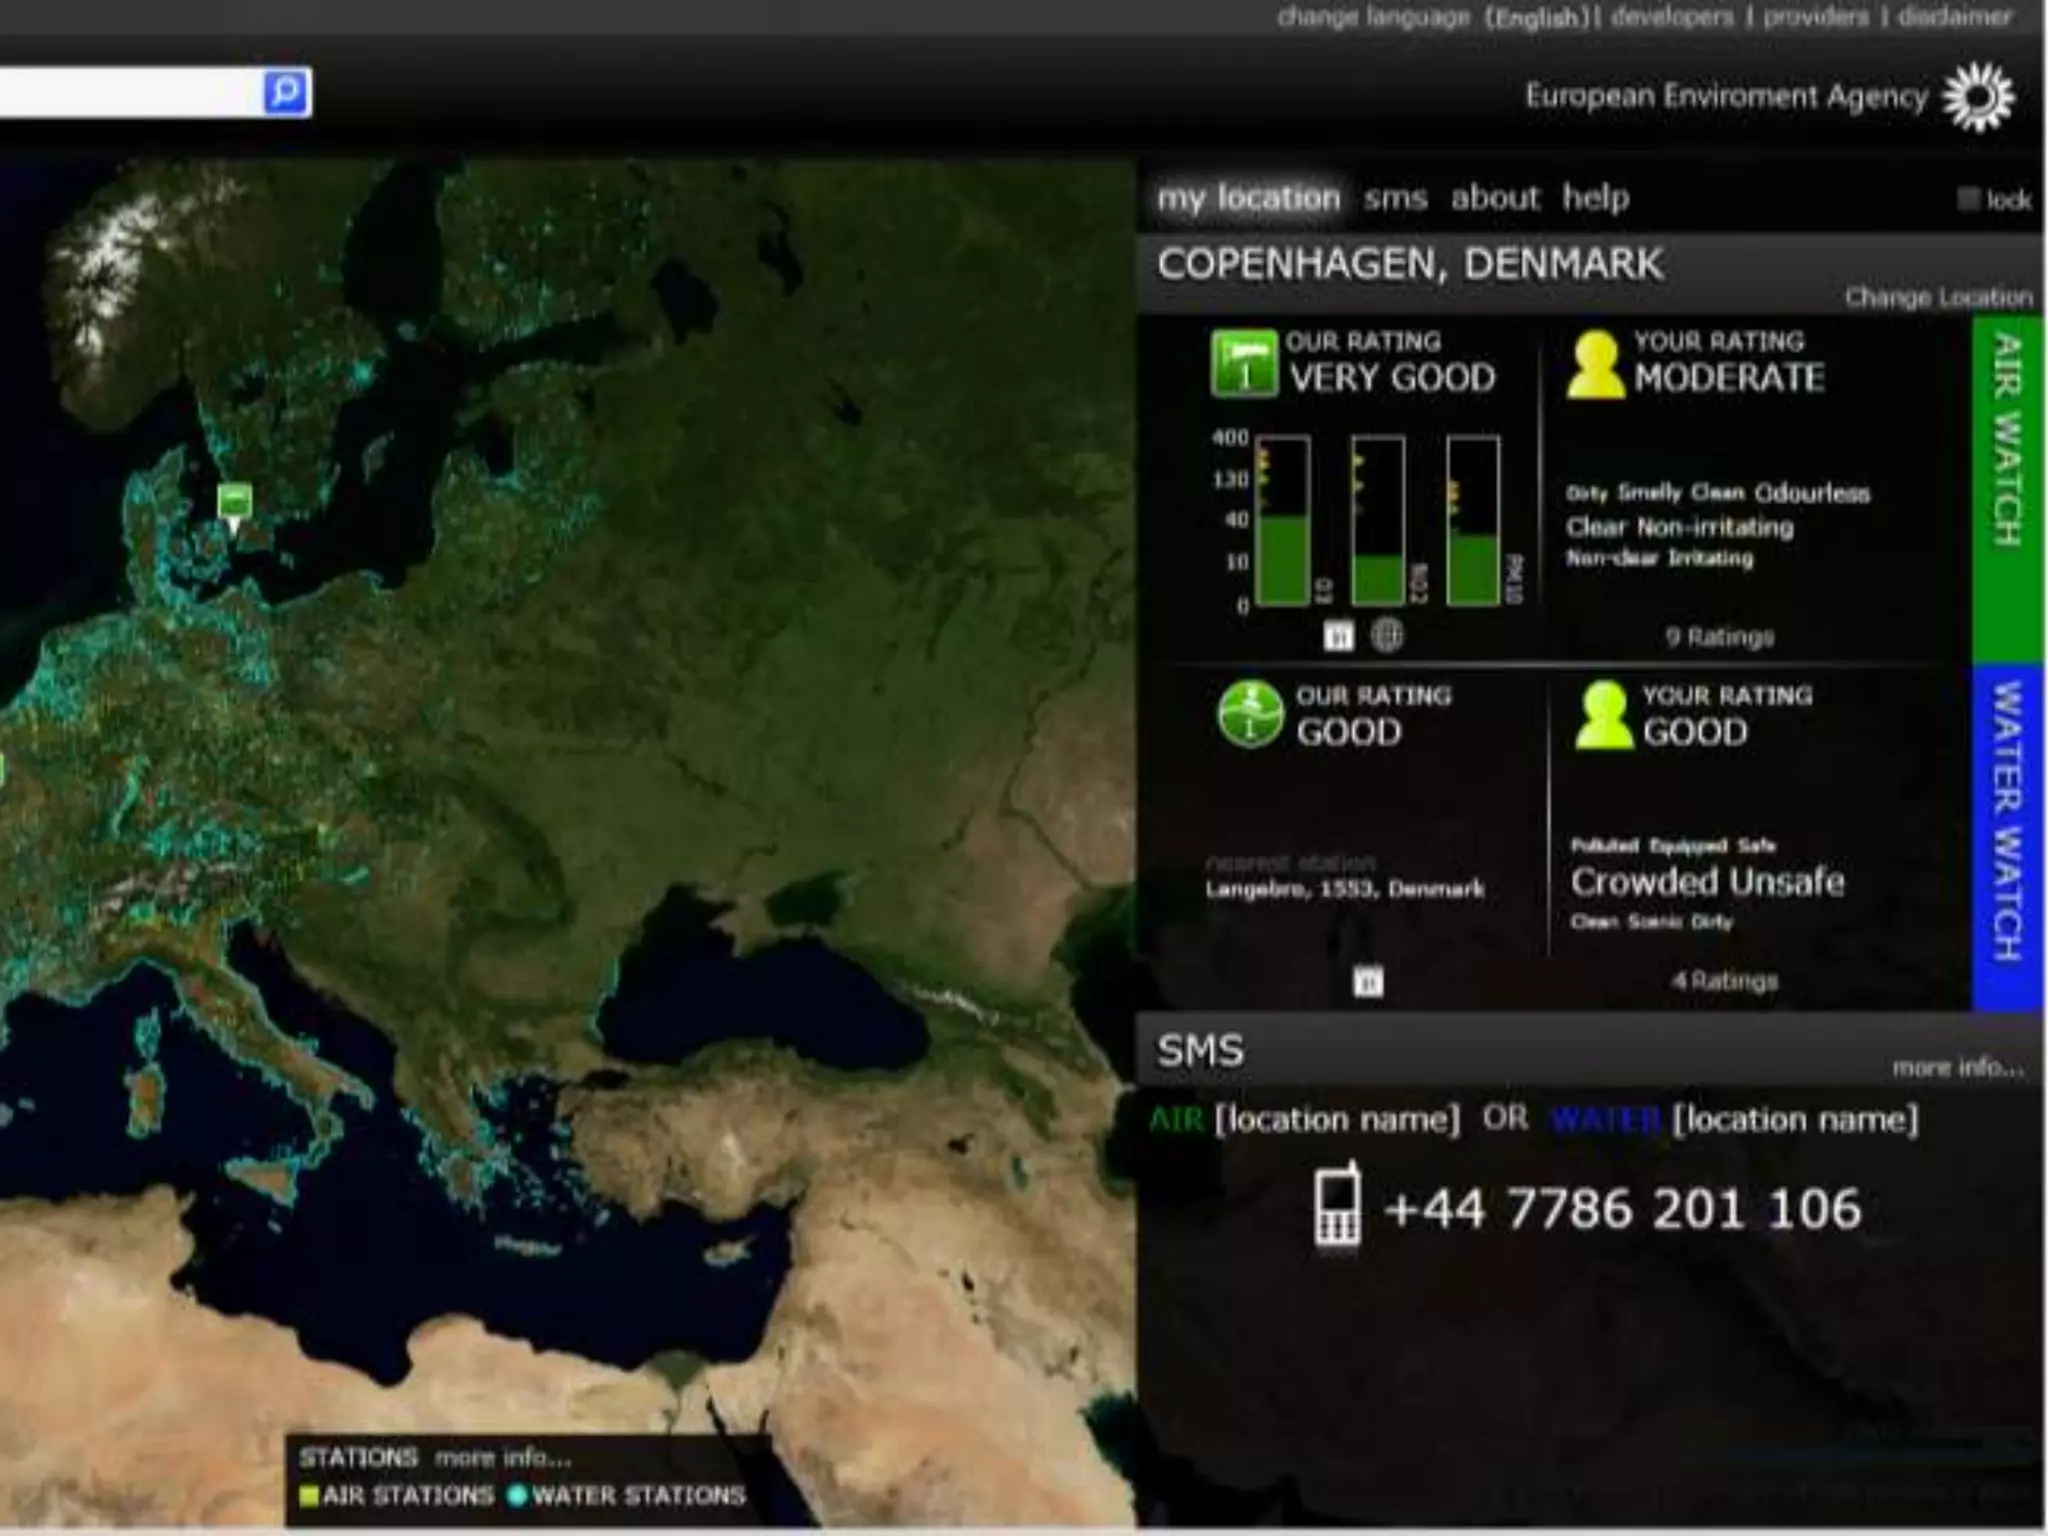Click the globe icon under the air chart
This screenshot has height=1536, width=2048.
click(x=1387, y=635)
